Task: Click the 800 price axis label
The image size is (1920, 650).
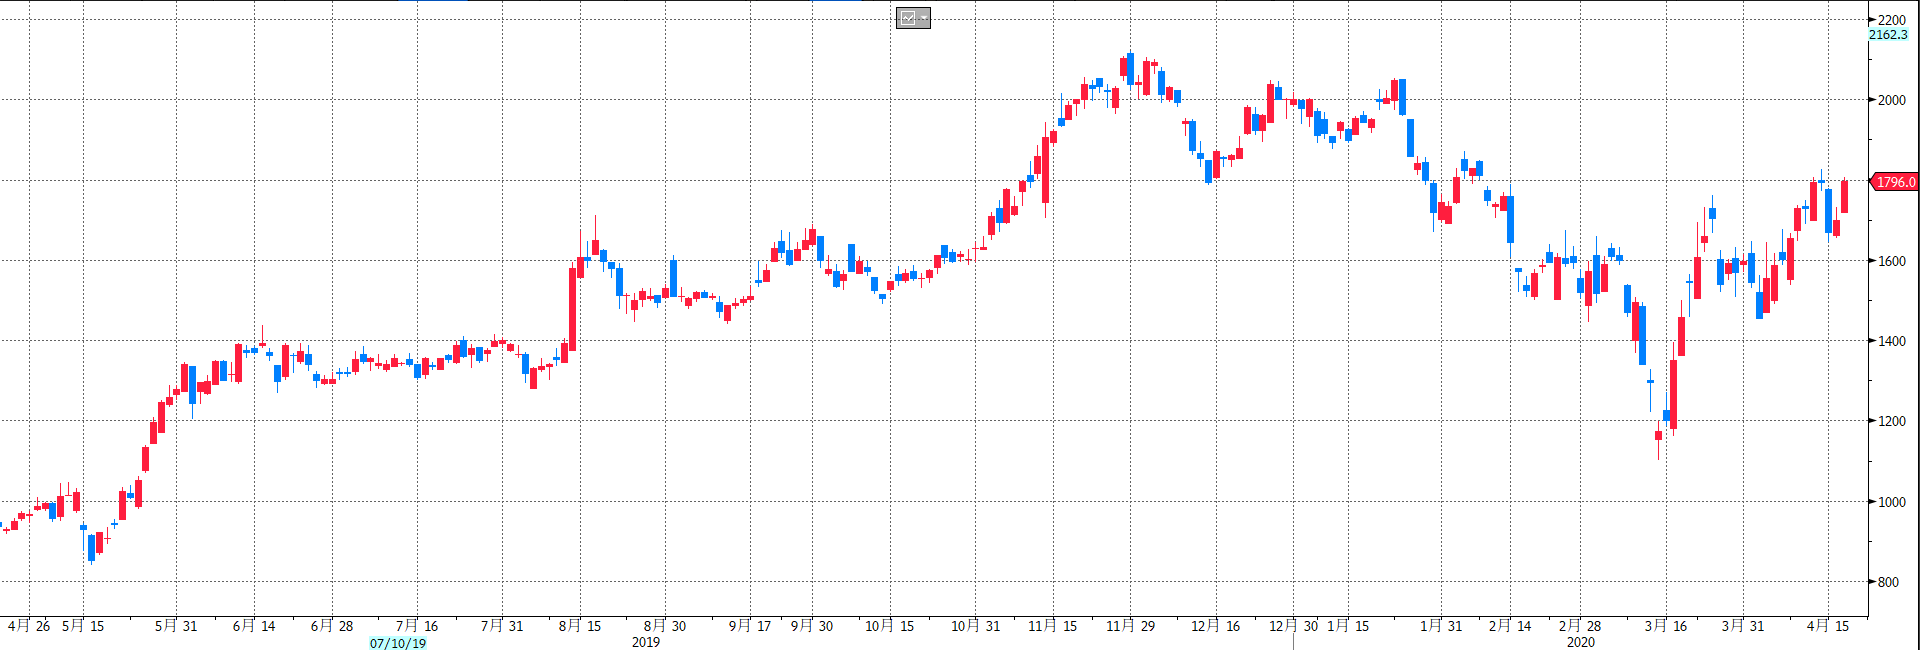Action: (1888, 582)
